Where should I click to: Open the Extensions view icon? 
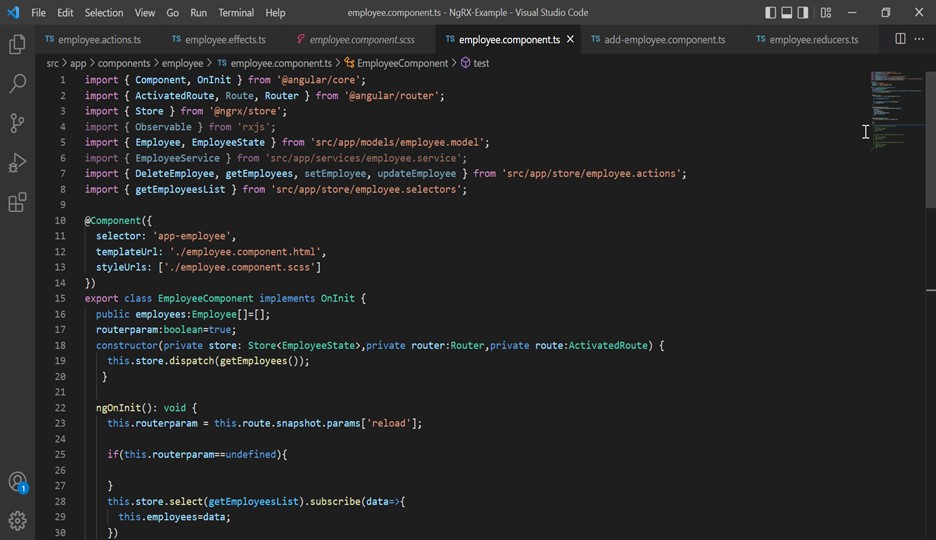17,203
